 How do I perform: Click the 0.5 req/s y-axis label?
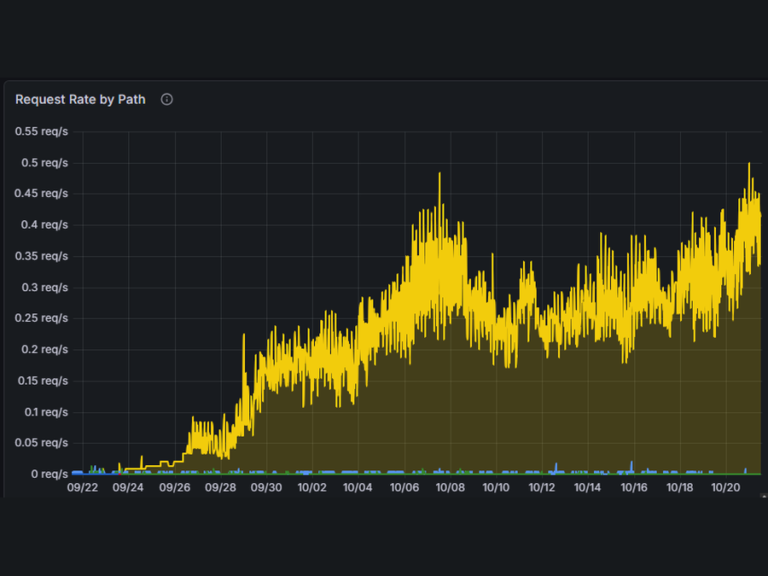45,163
